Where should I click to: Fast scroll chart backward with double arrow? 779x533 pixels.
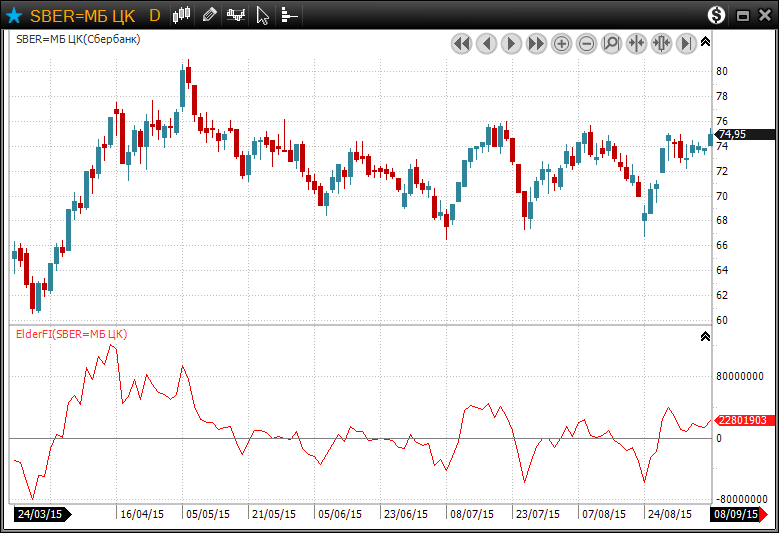(x=461, y=43)
